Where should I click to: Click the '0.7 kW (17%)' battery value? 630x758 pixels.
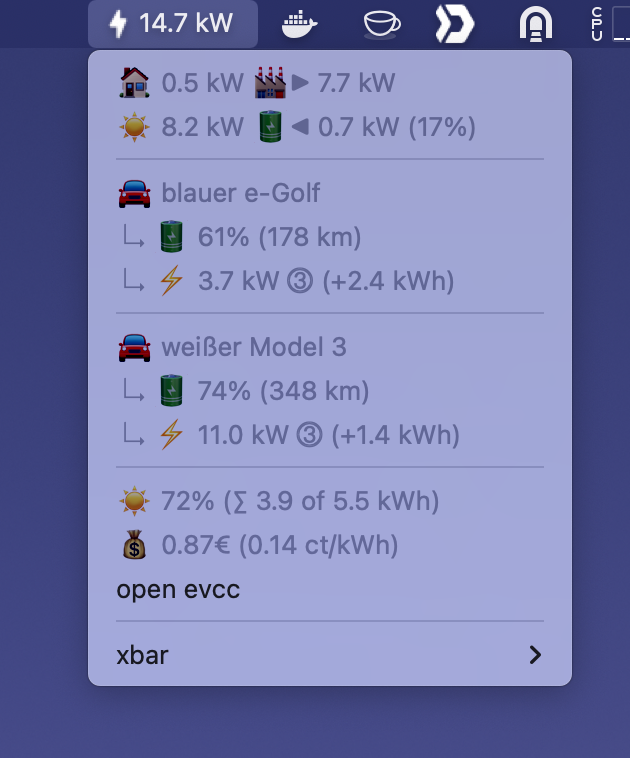[396, 127]
